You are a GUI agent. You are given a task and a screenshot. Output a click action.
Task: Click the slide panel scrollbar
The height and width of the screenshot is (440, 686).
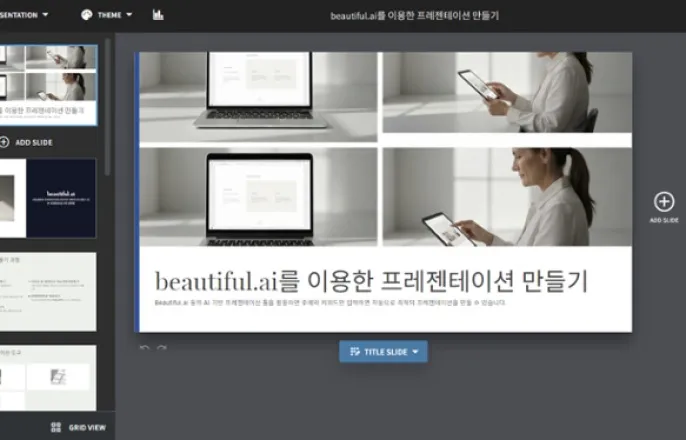pos(107,107)
